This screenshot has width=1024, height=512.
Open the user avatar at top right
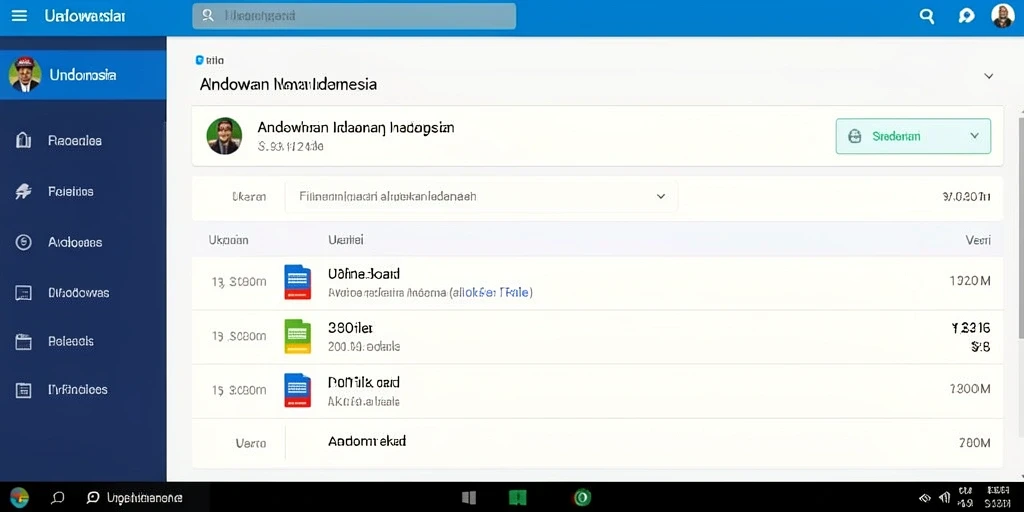pos(1002,16)
